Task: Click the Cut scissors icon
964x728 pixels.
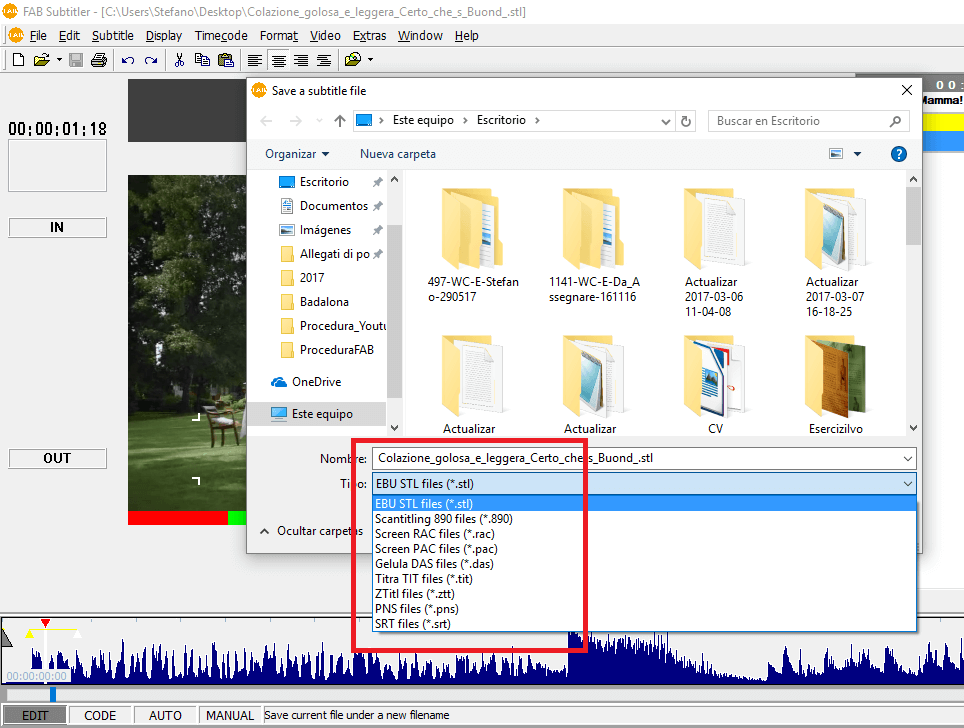Action: (x=179, y=60)
